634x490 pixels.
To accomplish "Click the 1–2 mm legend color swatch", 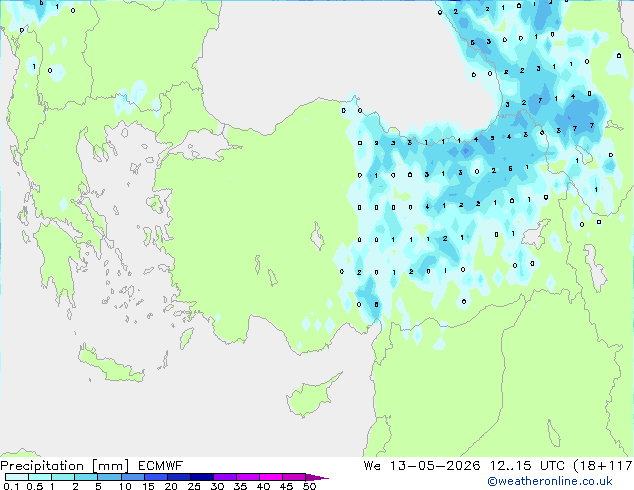I will pos(63,477).
